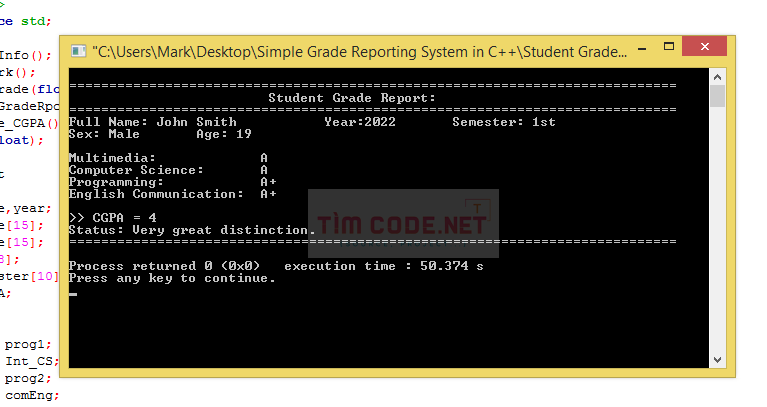
Task: Close the console window with red X
Action: [x=704, y=46]
